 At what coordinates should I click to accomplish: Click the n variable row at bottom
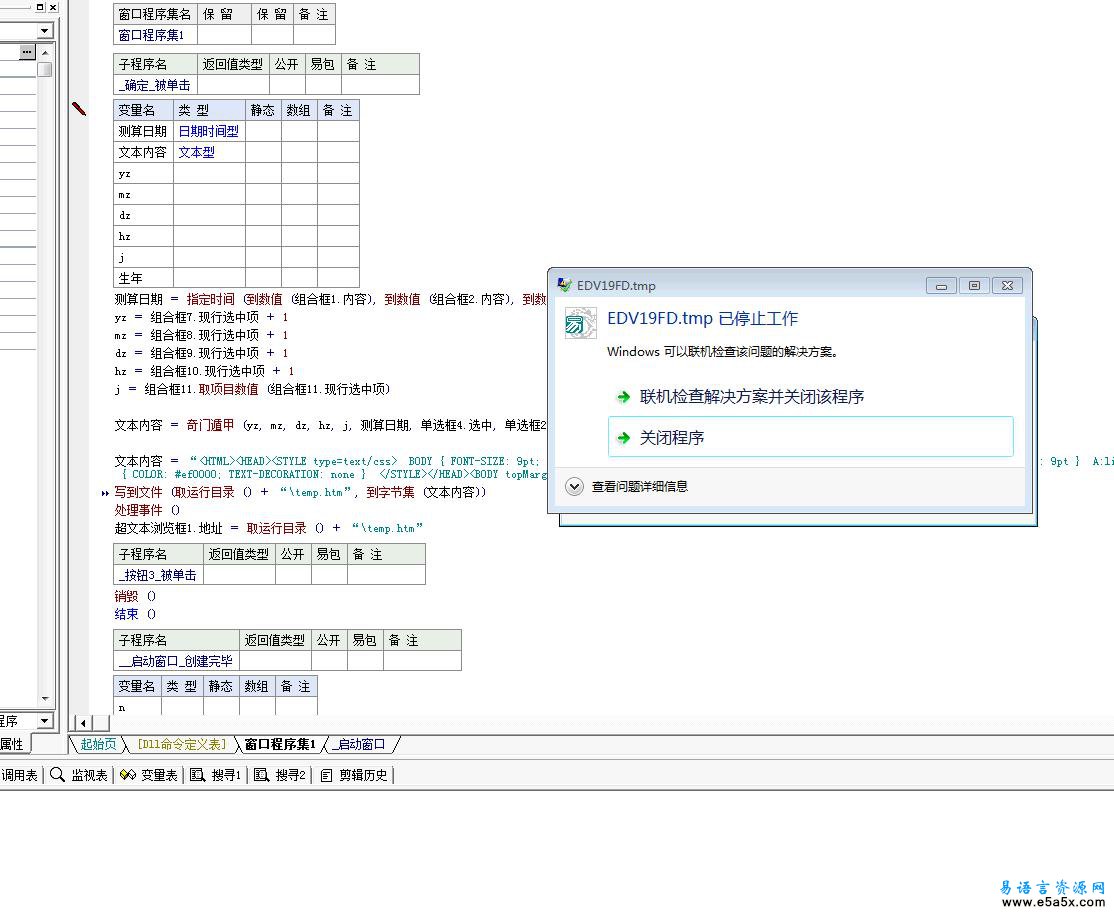coord(215,707)
